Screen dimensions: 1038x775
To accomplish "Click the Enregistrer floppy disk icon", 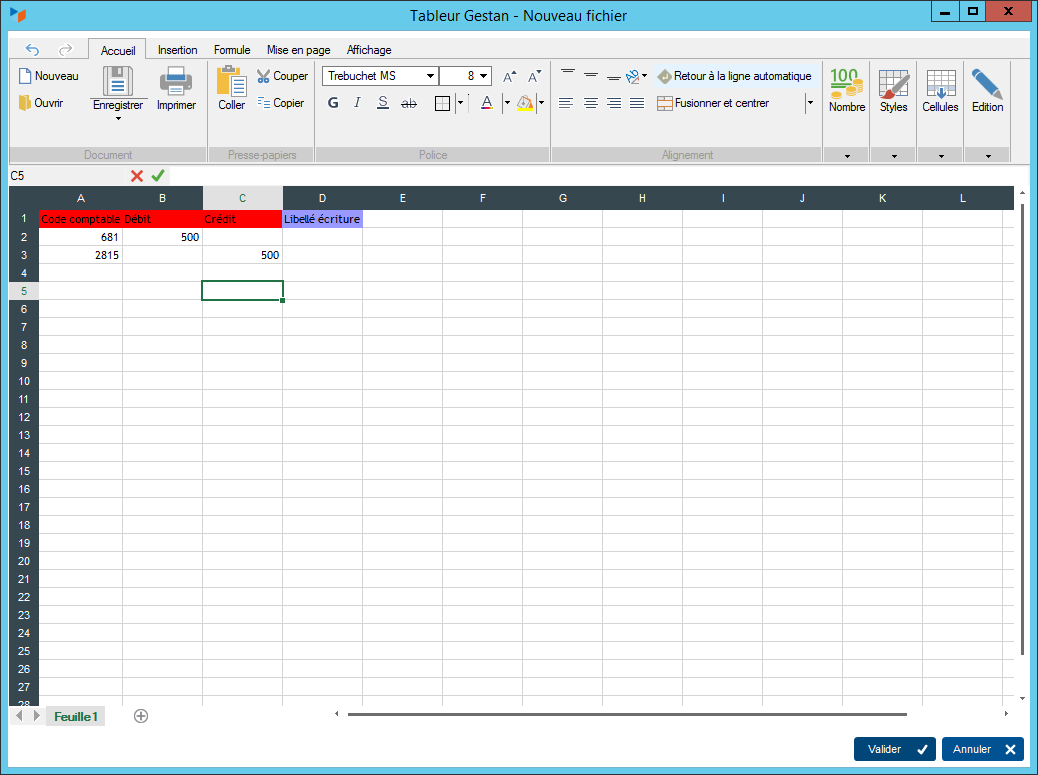I will coord(118,81).
